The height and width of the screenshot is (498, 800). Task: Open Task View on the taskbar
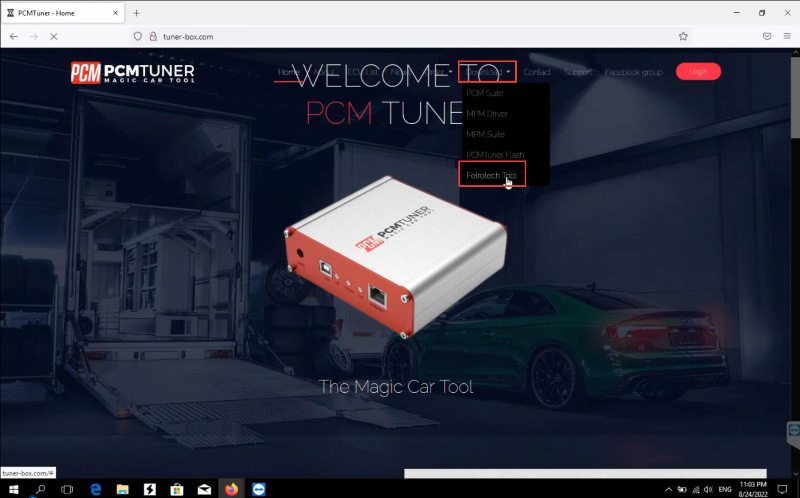67,489
